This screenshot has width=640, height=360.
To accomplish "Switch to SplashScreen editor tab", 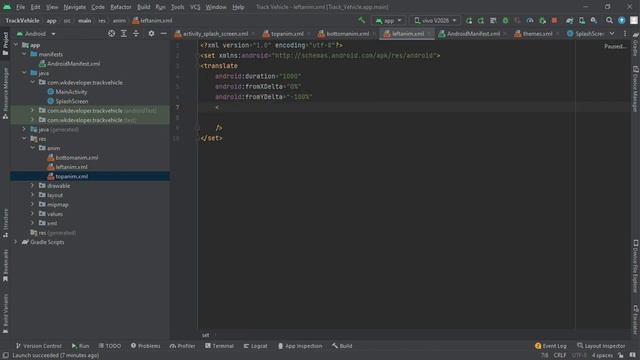I will click(x=585, y=34).
